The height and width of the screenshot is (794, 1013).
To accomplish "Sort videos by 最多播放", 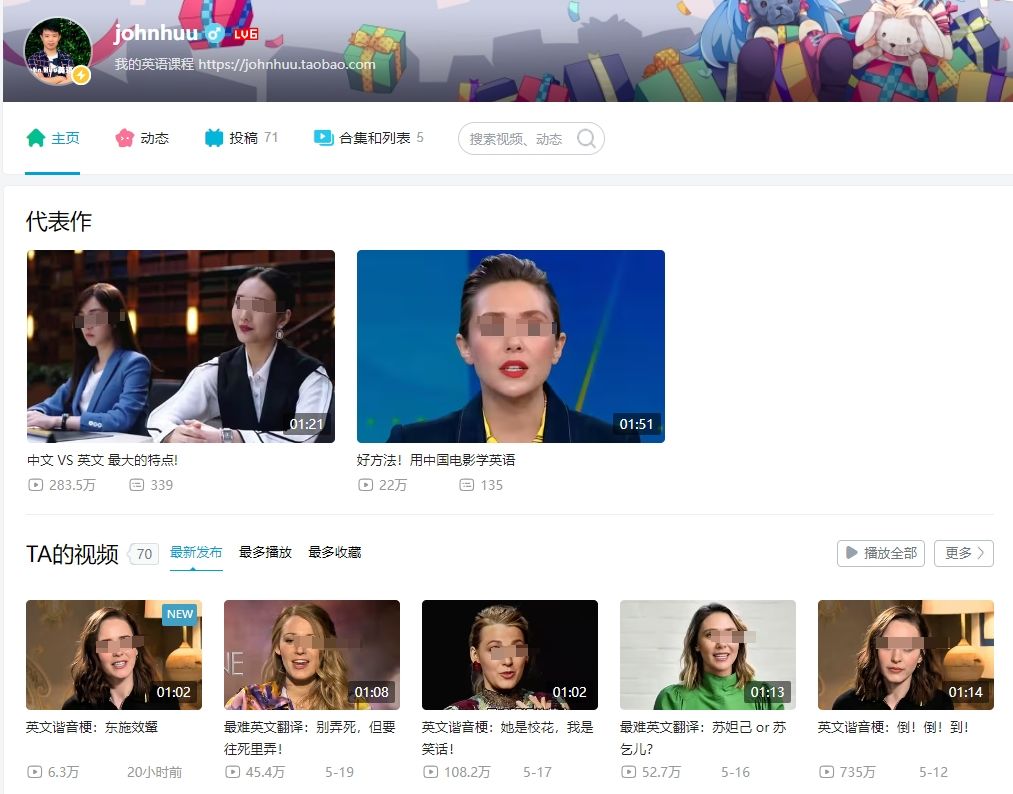I will tap(264, 551).
